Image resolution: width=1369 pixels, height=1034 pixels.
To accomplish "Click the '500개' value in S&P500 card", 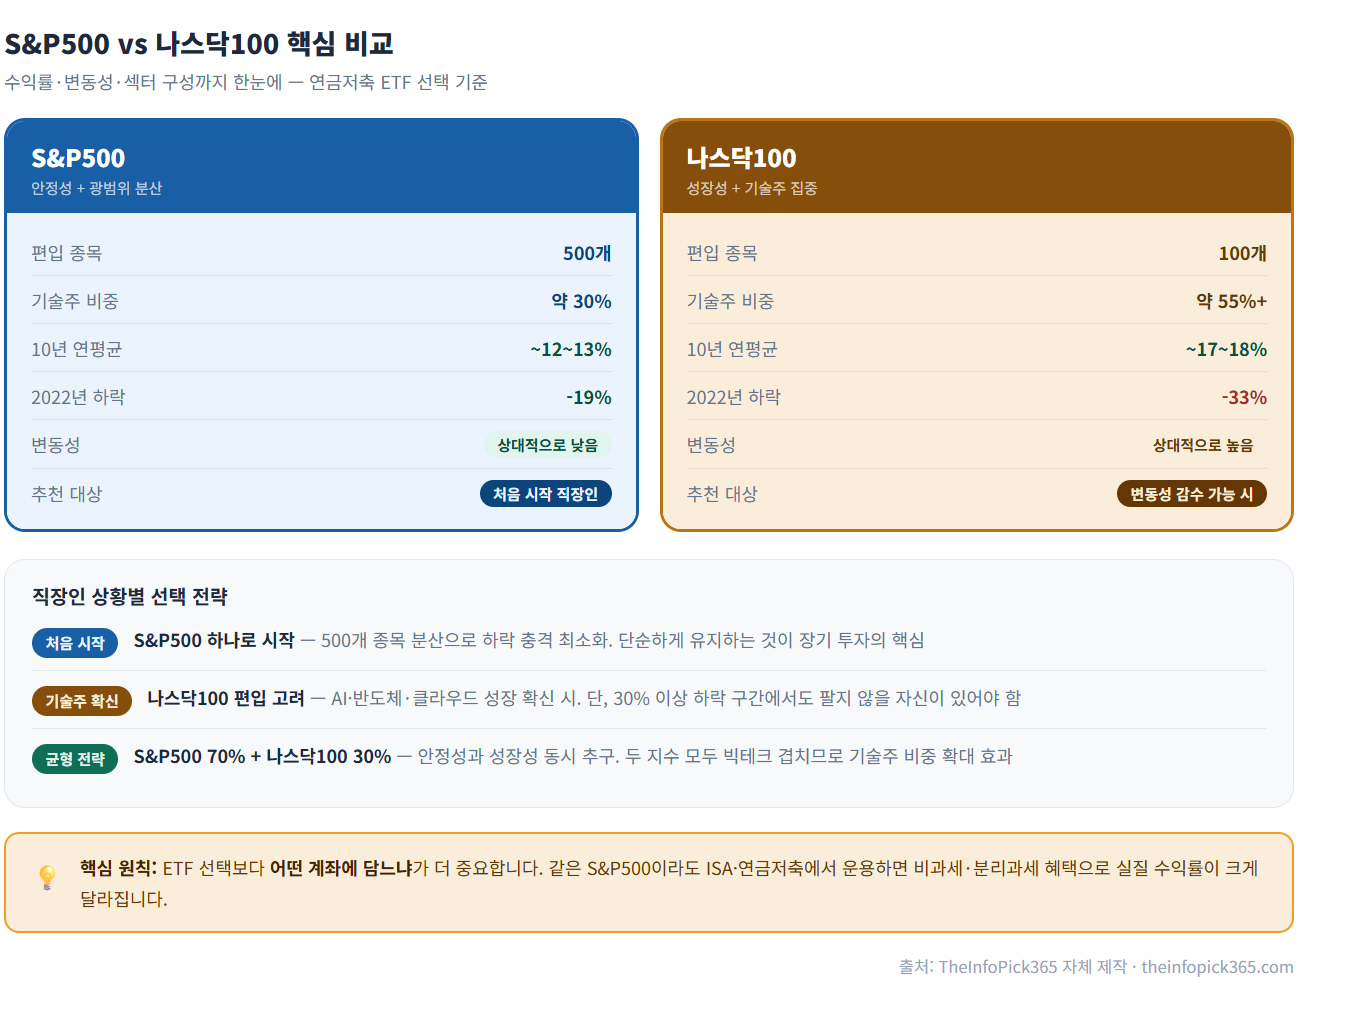I will point(587,253).
